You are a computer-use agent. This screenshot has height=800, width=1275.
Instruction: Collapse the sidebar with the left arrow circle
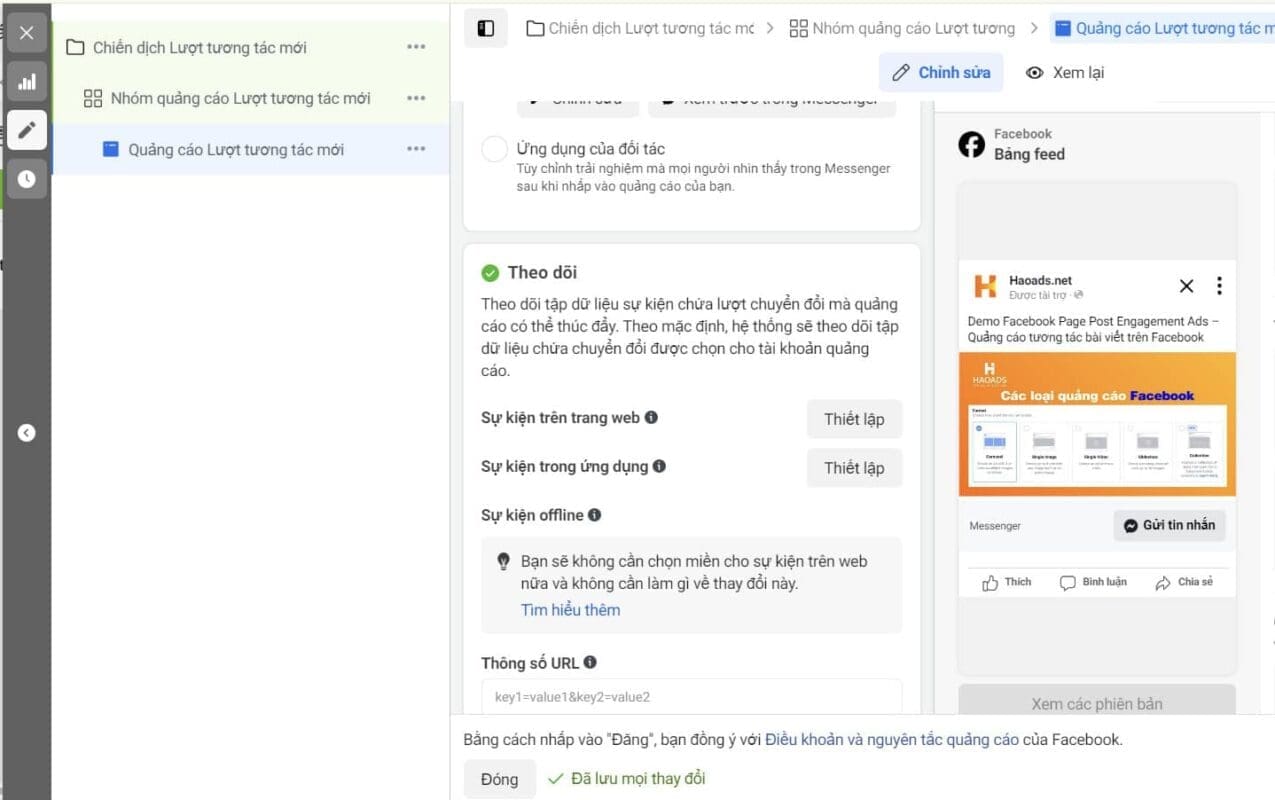pos(27,433)
